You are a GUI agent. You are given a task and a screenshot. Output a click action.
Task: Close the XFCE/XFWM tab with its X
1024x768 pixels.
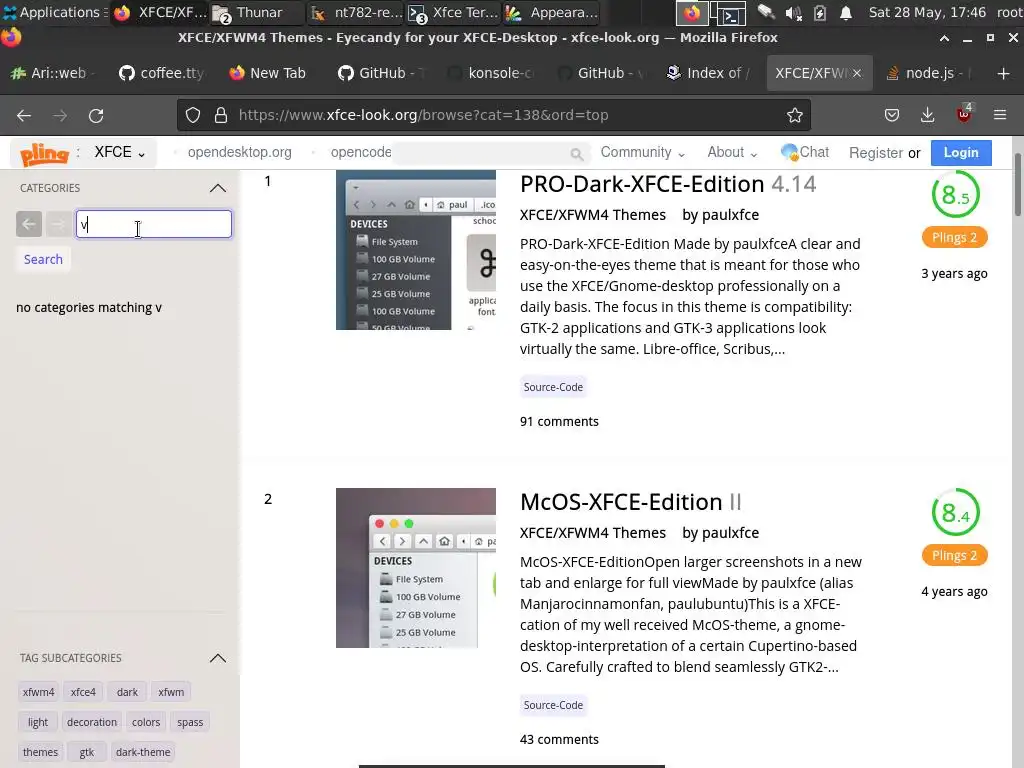(857, 73)
